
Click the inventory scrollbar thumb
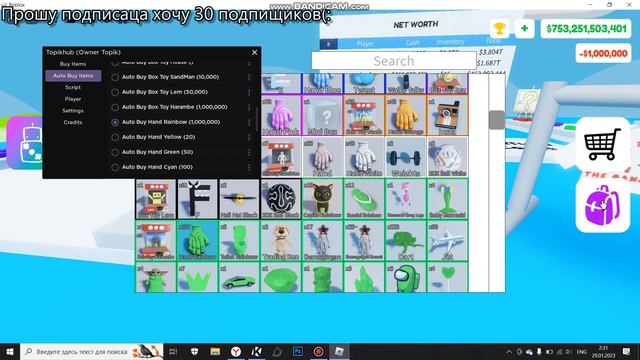point(497,120)
